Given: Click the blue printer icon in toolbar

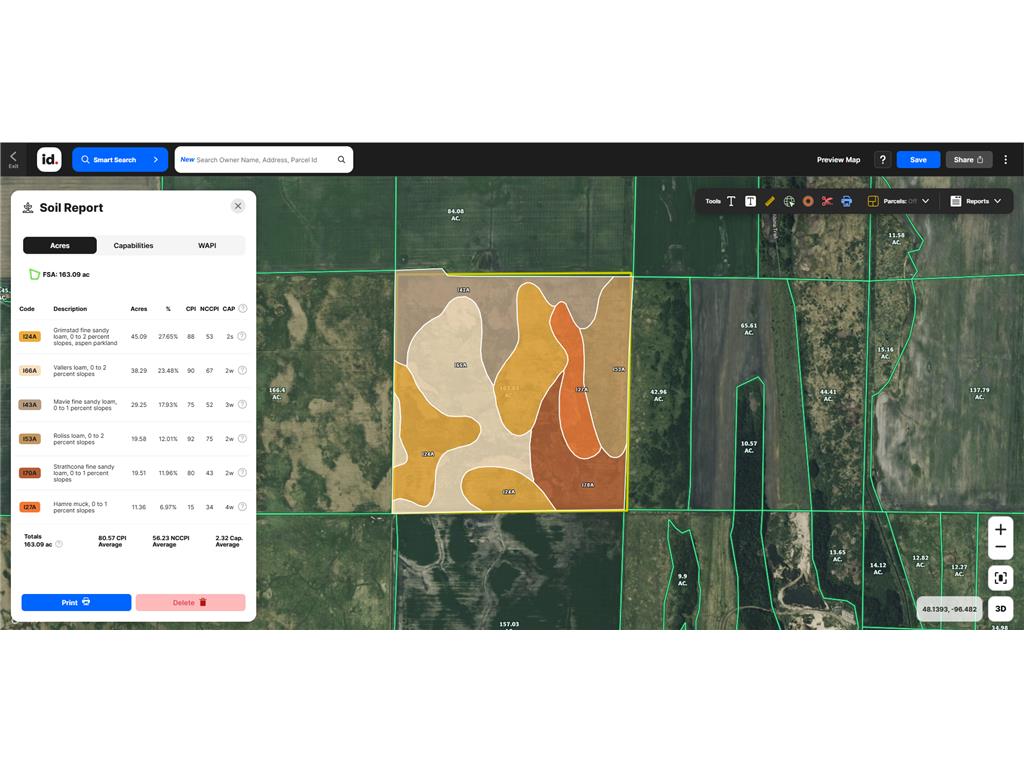Looking at the screenshot, I should pos(846,201).
